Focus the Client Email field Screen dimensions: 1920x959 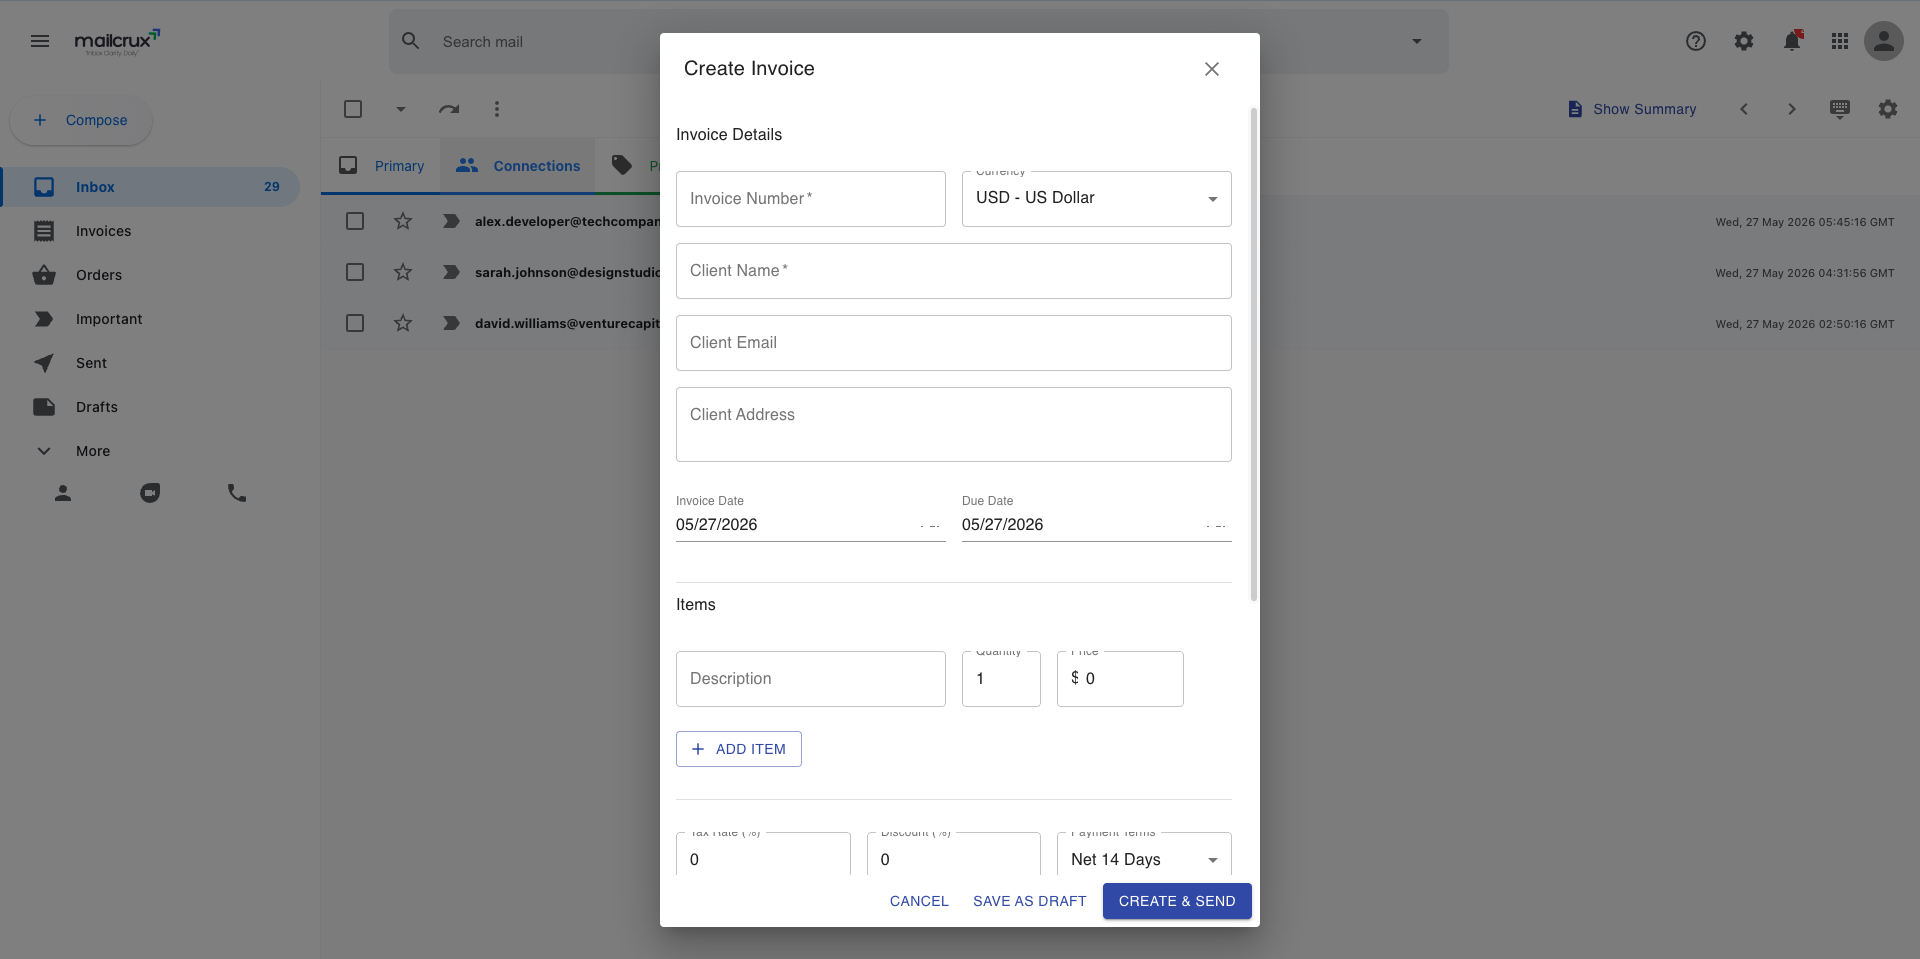point(954,343)
